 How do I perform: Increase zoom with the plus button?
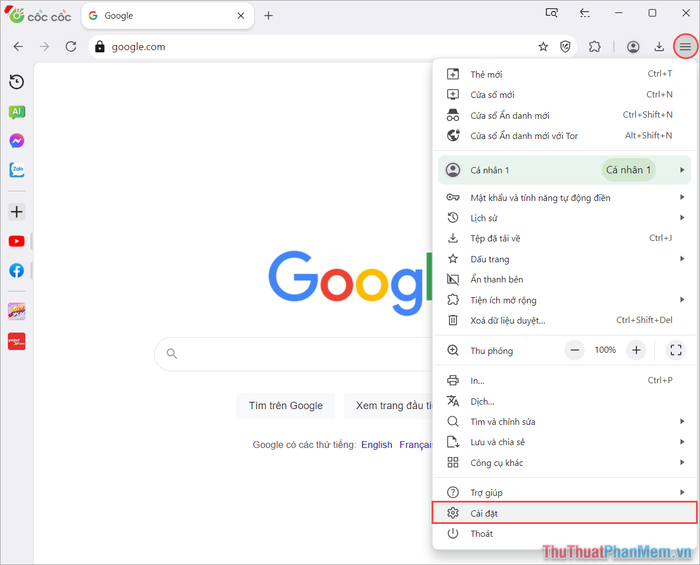click(636, 350)
